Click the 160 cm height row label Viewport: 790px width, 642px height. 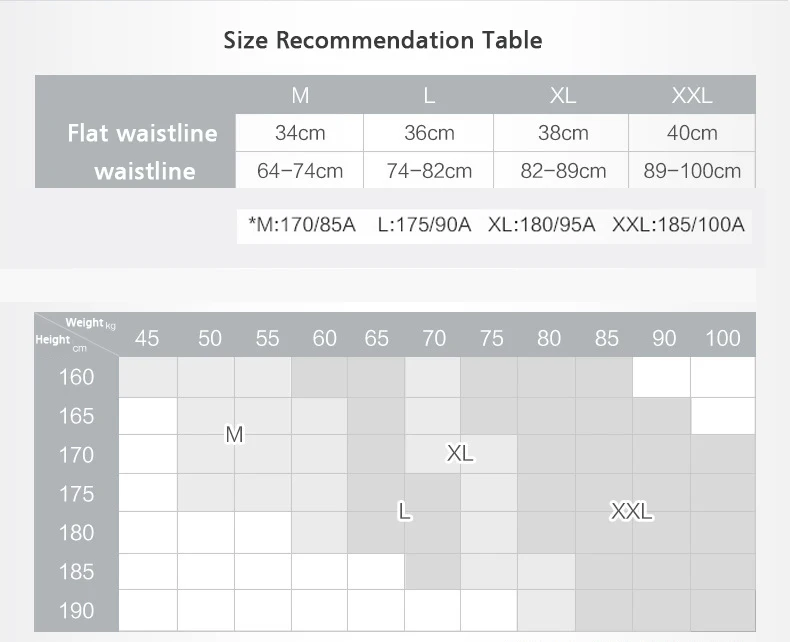point(77,377)
